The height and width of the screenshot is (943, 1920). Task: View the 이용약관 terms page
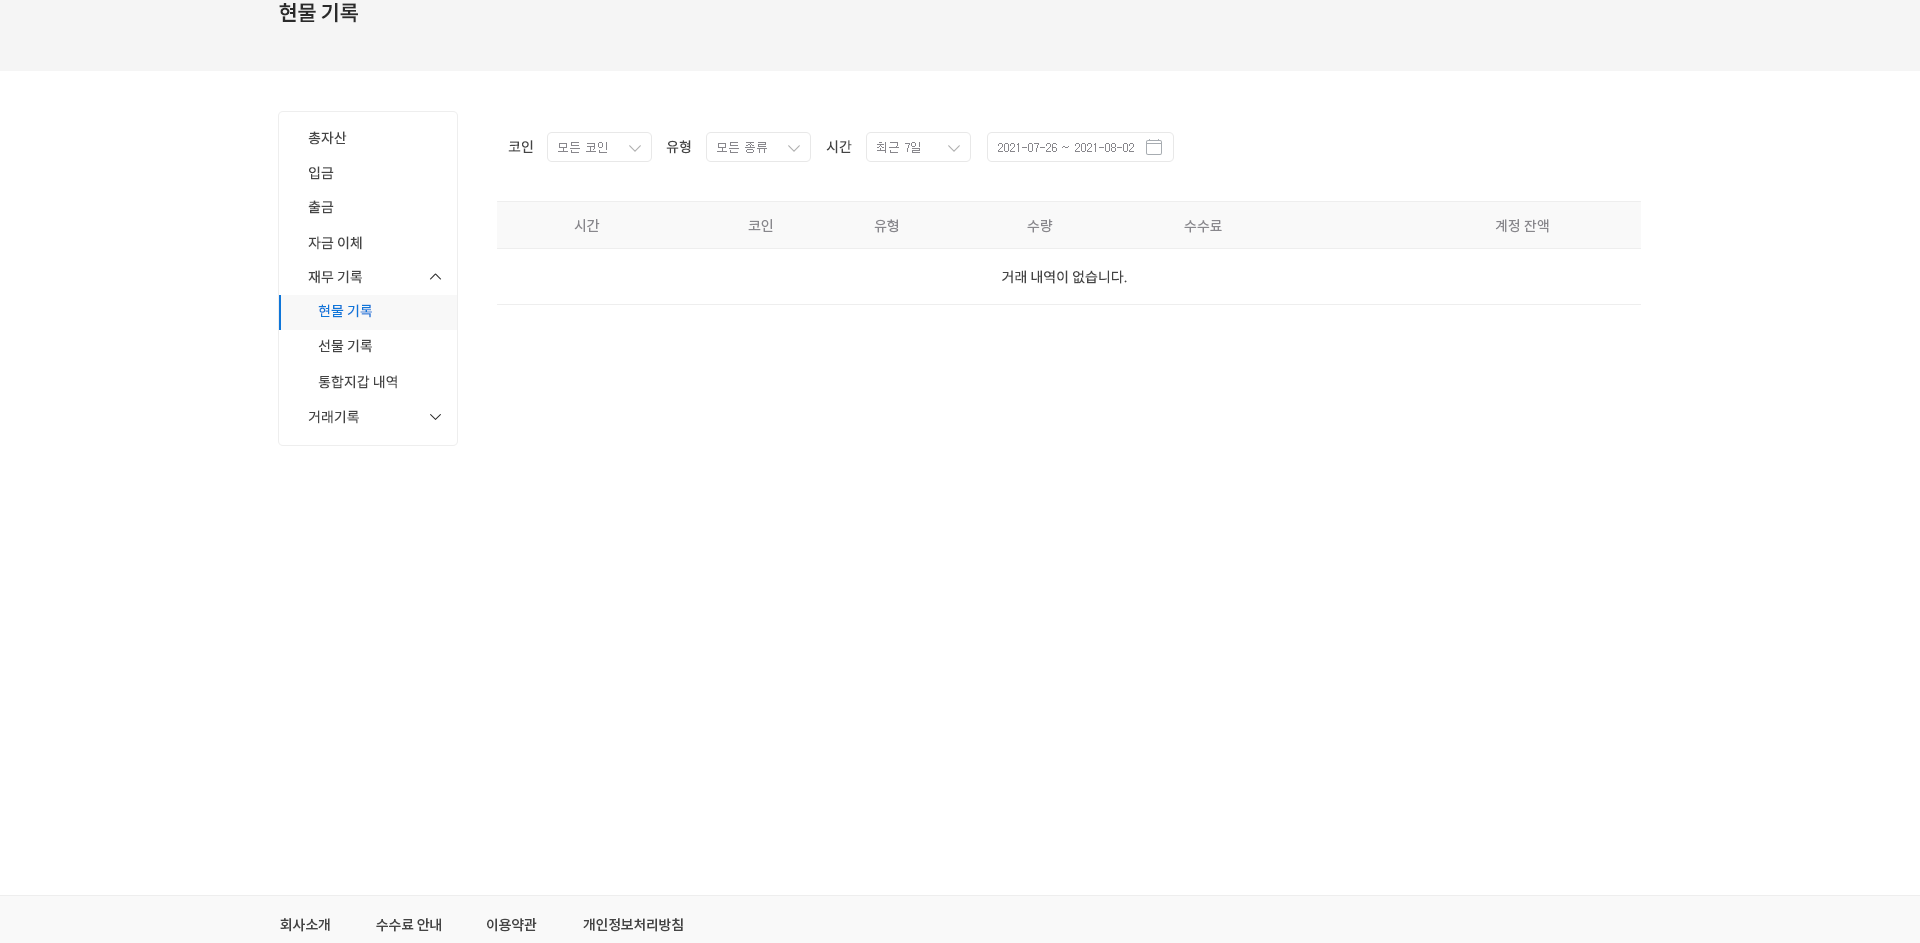click(510, 925)
